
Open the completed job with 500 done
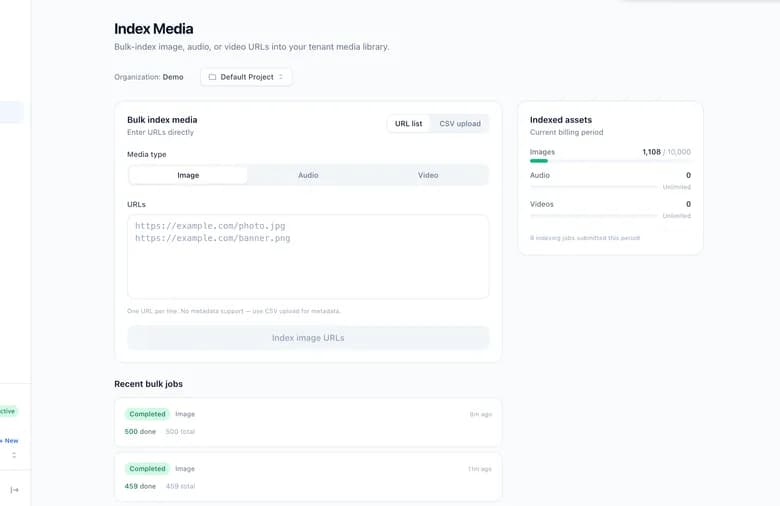pos(308,422)
